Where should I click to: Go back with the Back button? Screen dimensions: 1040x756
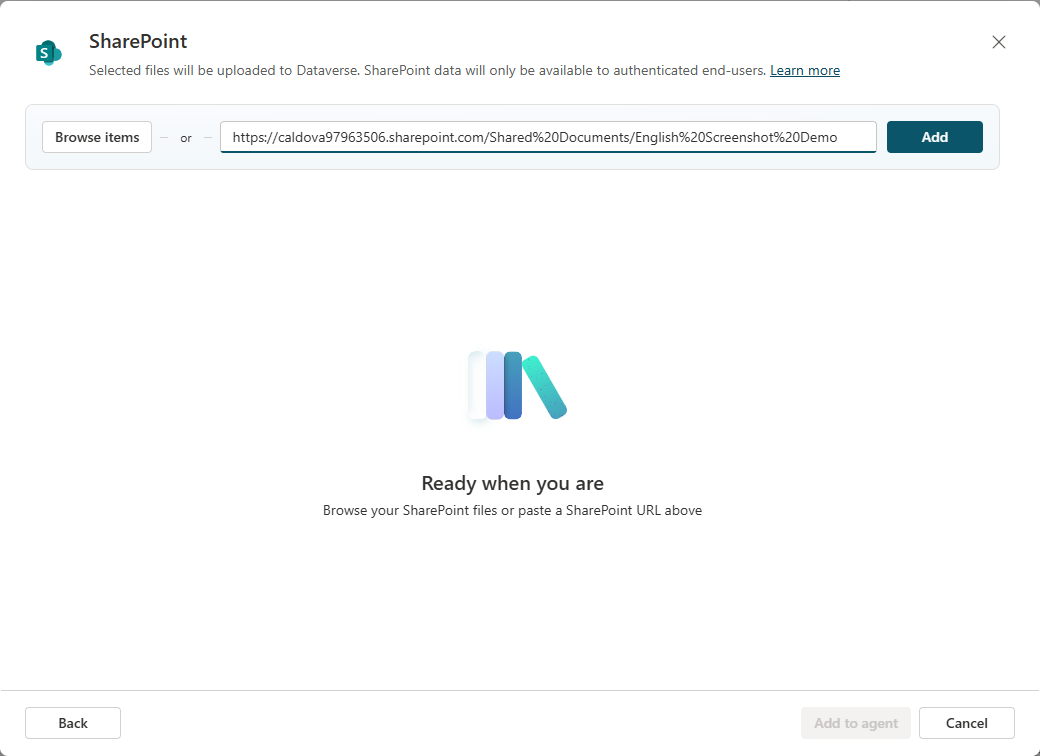(x=73, y=723)
